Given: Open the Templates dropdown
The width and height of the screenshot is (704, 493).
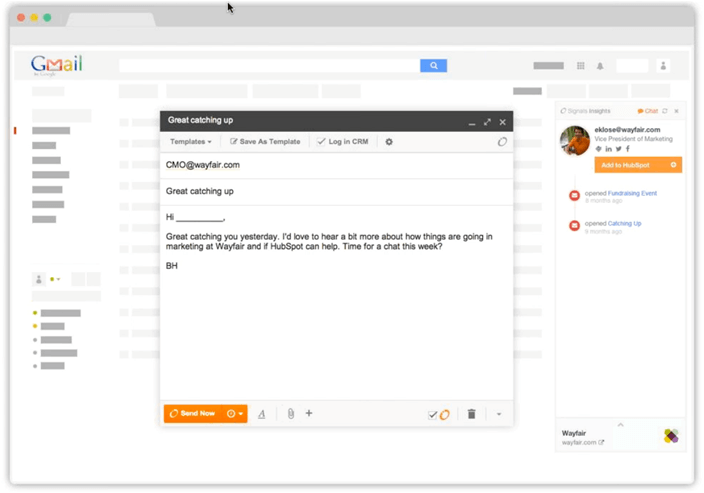Looking at the screenshot, I should click(190, 142).
